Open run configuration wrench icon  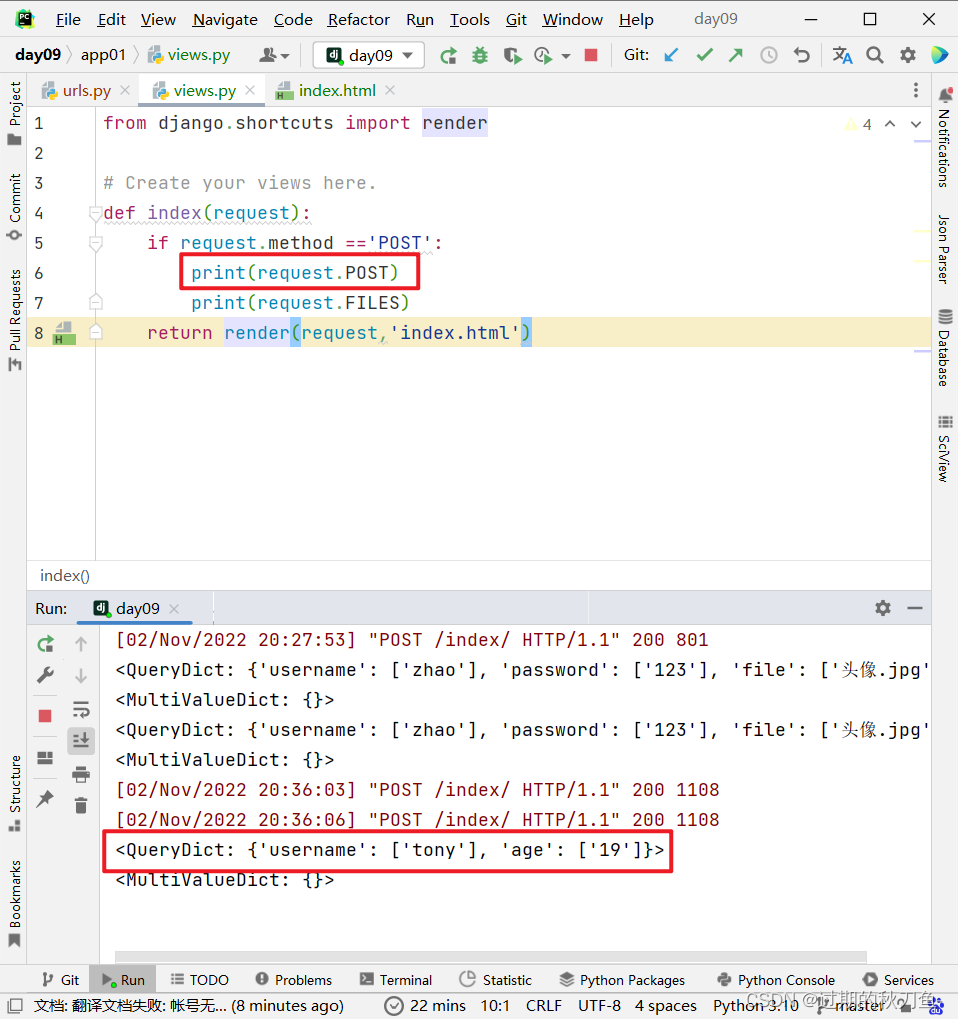coord(45,676)
